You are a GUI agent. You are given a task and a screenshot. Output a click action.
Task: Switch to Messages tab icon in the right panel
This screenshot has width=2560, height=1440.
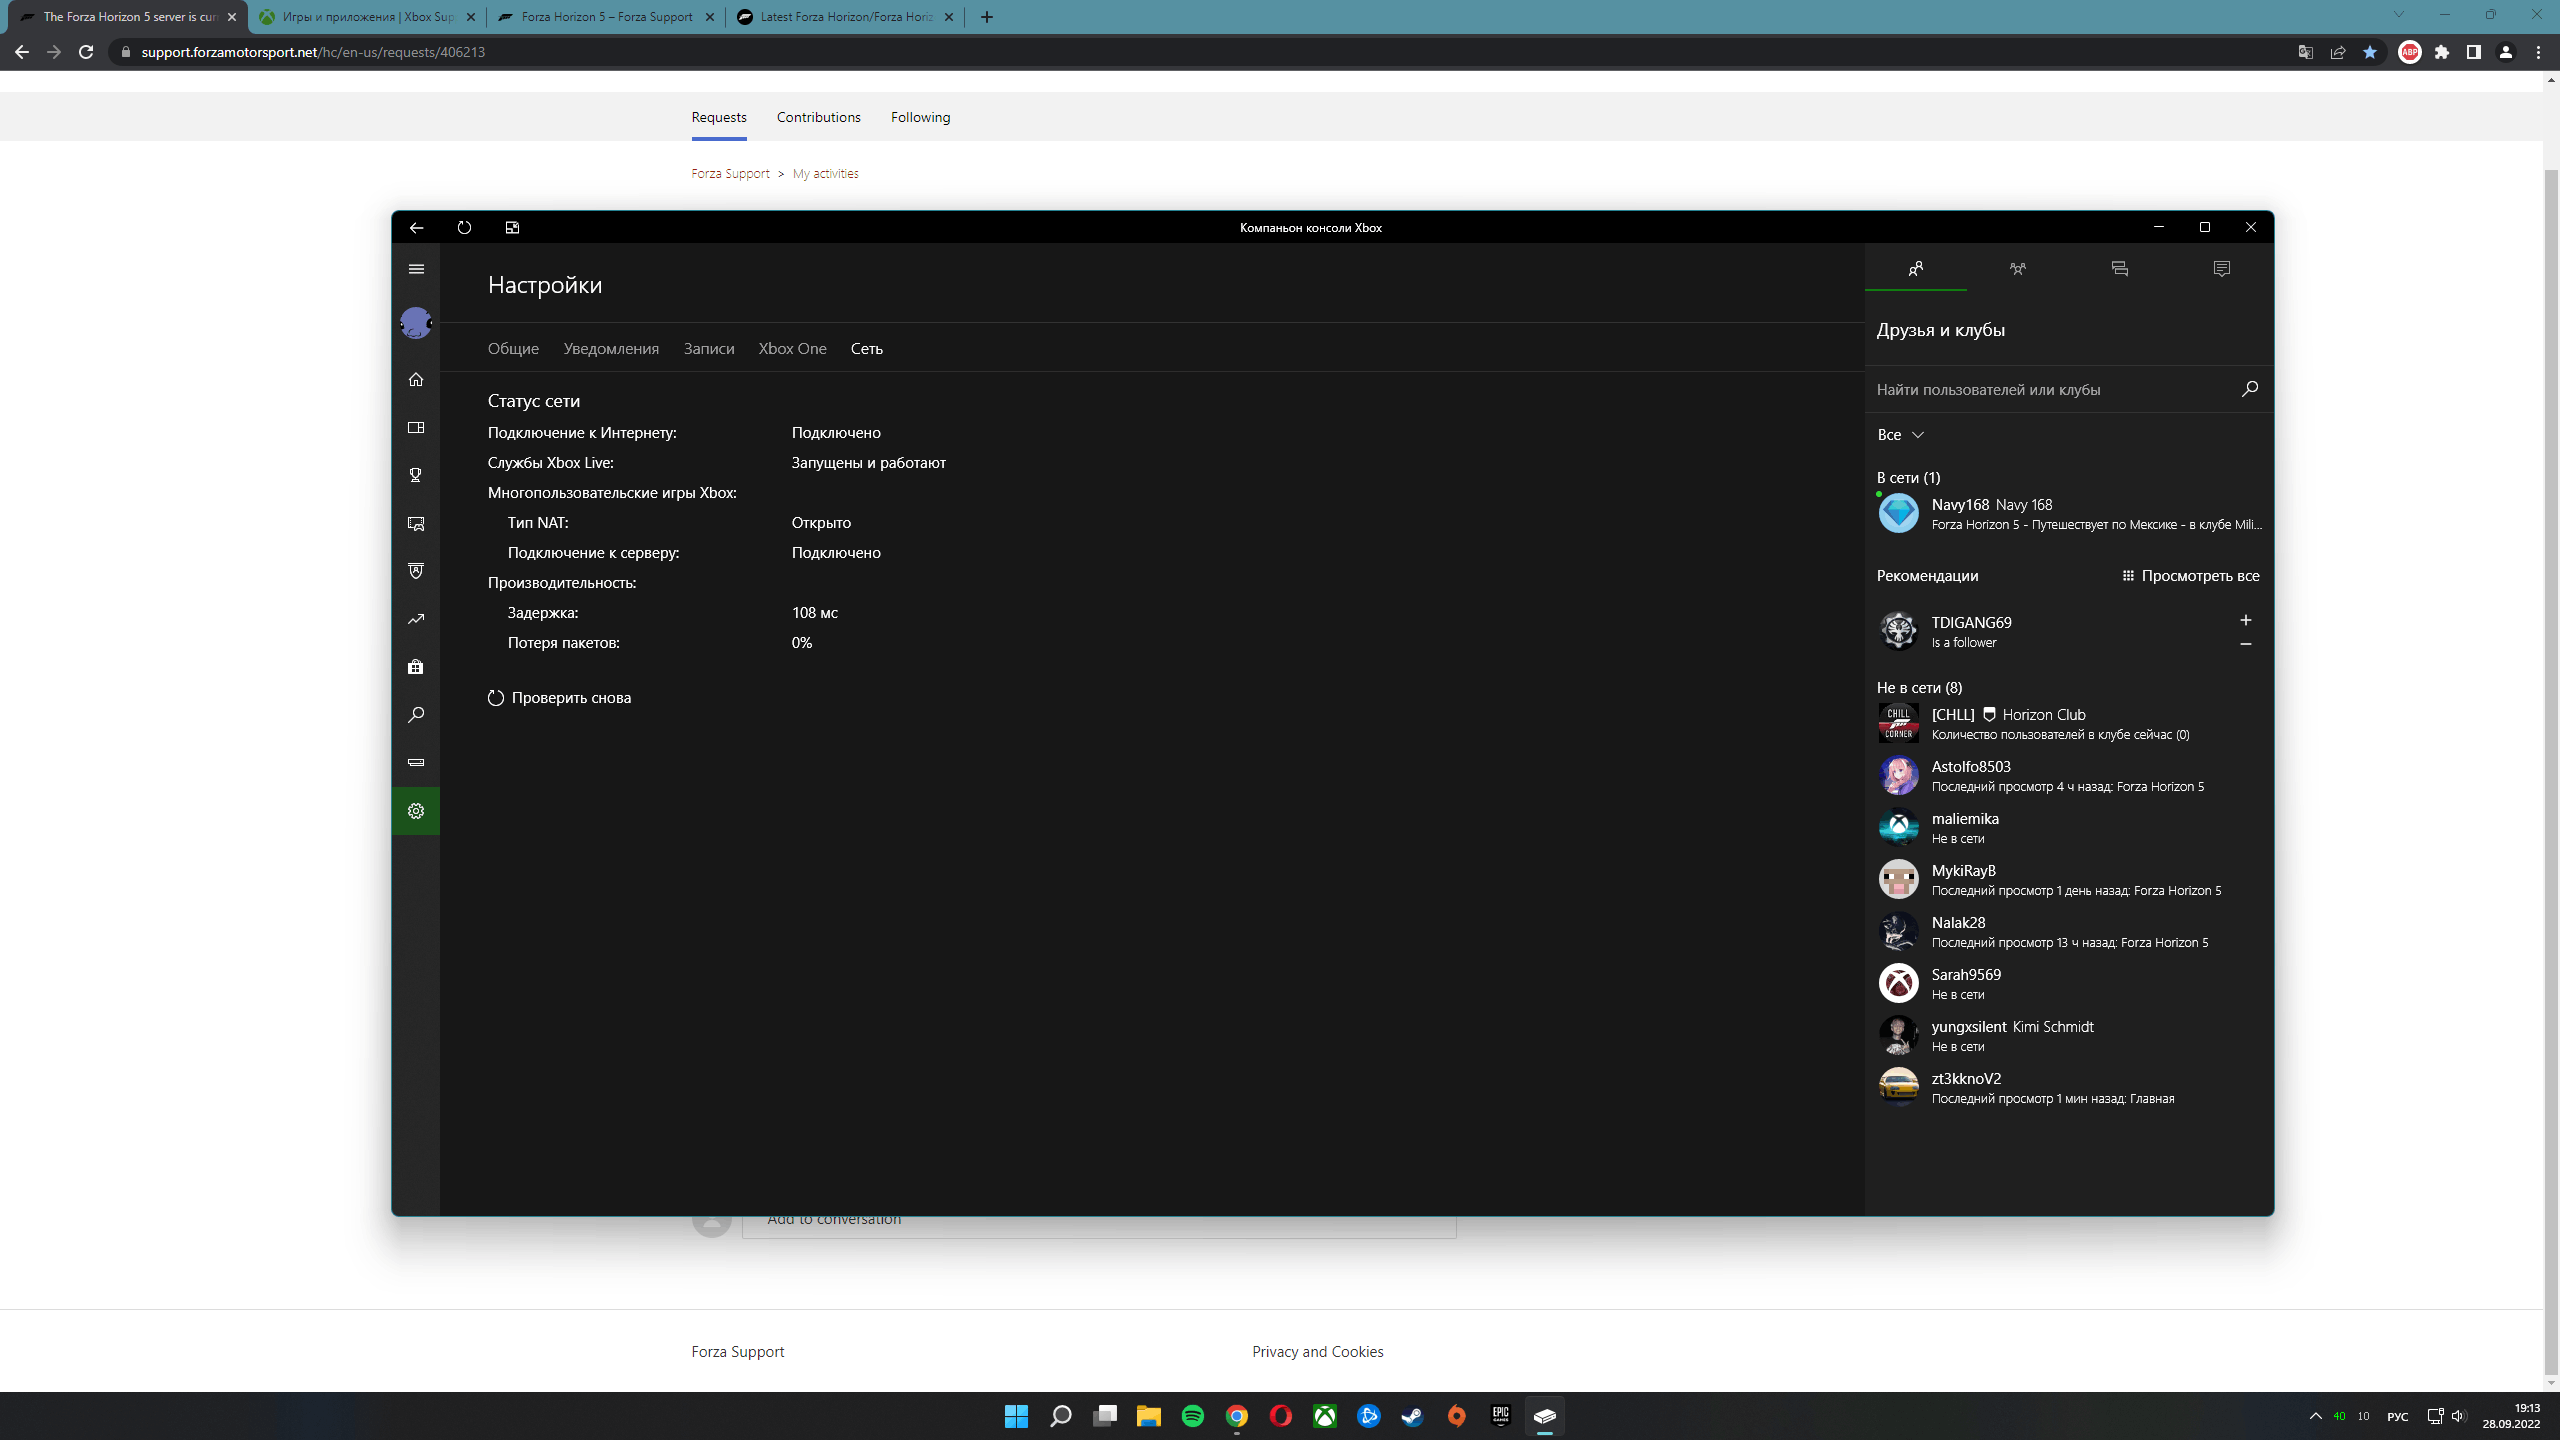(x=2120, y=269)
